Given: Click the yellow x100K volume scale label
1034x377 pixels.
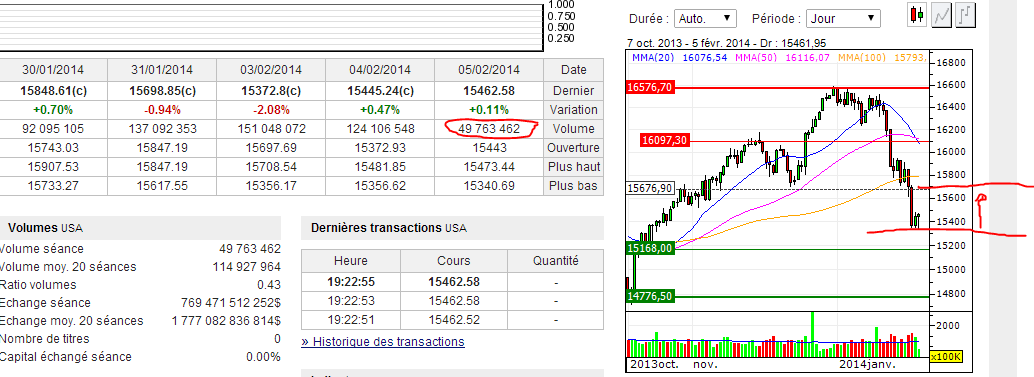Looking at the screenshot, I should point(946,357).
